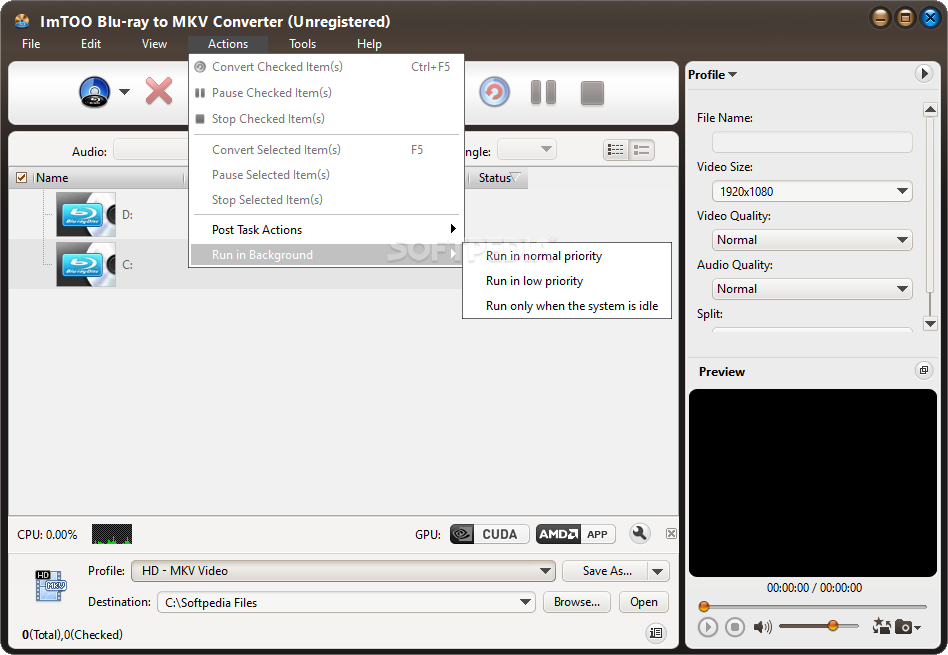948x655 pixels.
Task: Open the Help menu
Action: coord(369,44)
